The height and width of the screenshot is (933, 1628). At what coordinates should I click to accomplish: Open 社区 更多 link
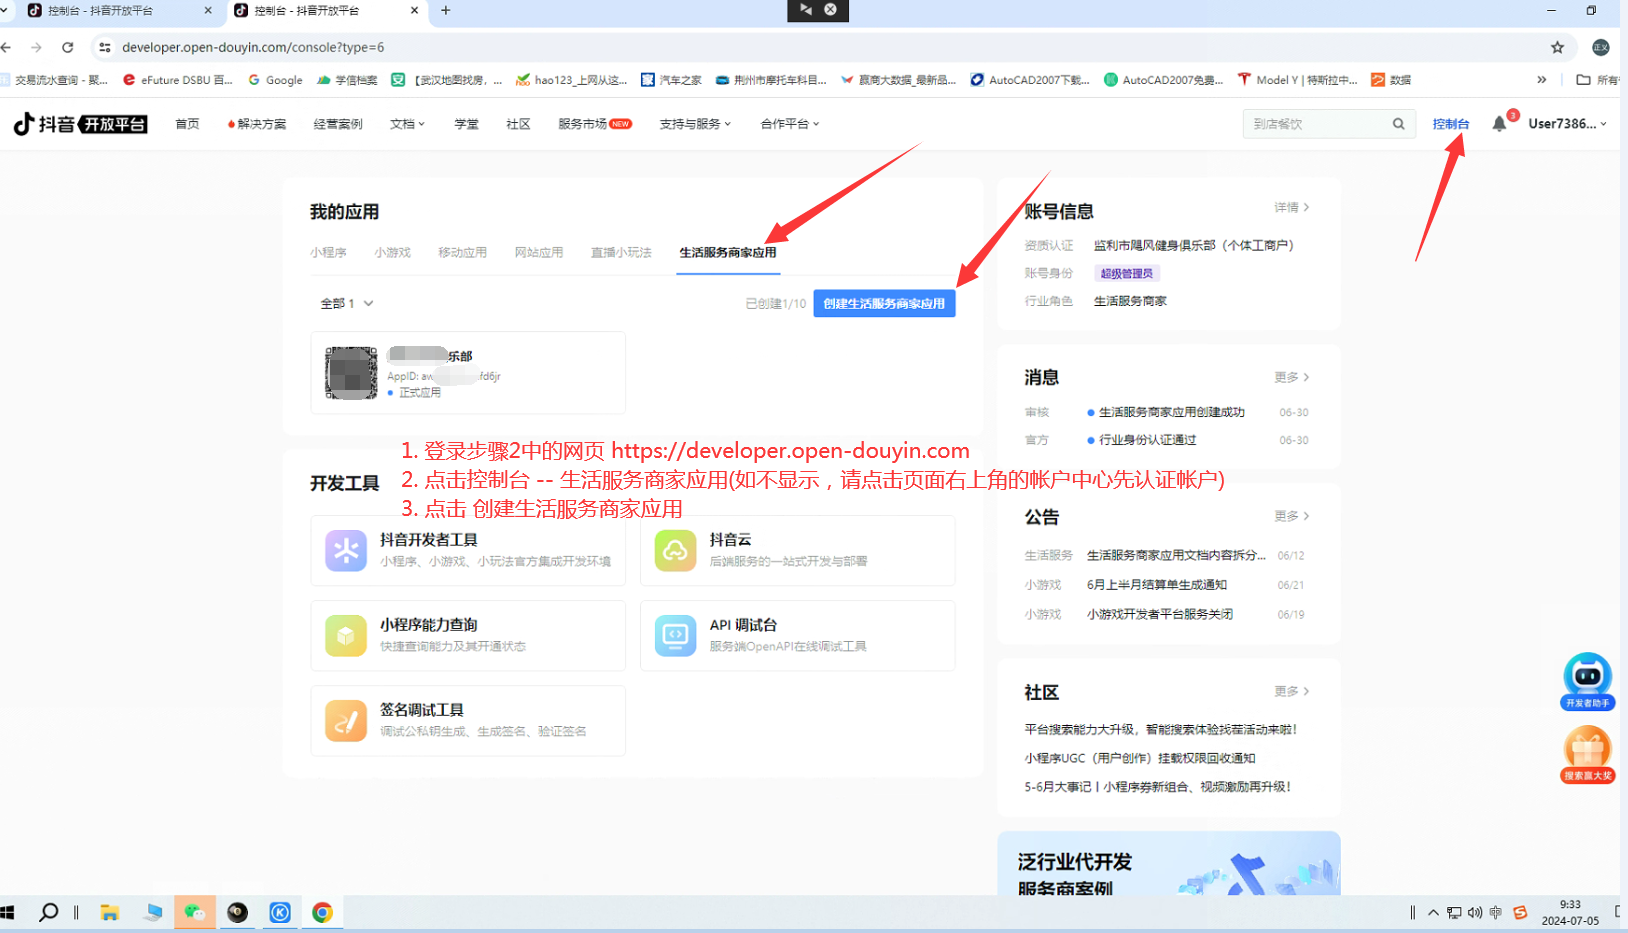coord(1291,691)
